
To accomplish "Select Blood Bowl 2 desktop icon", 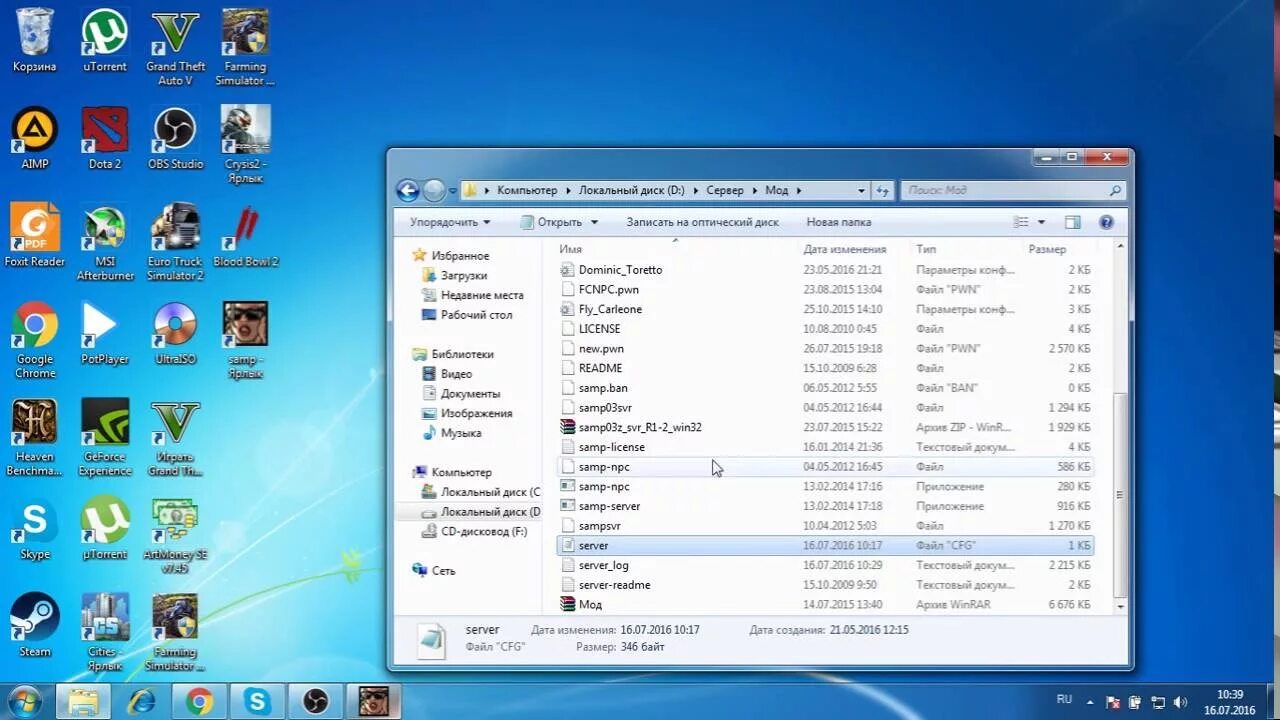I will (245, 236).
